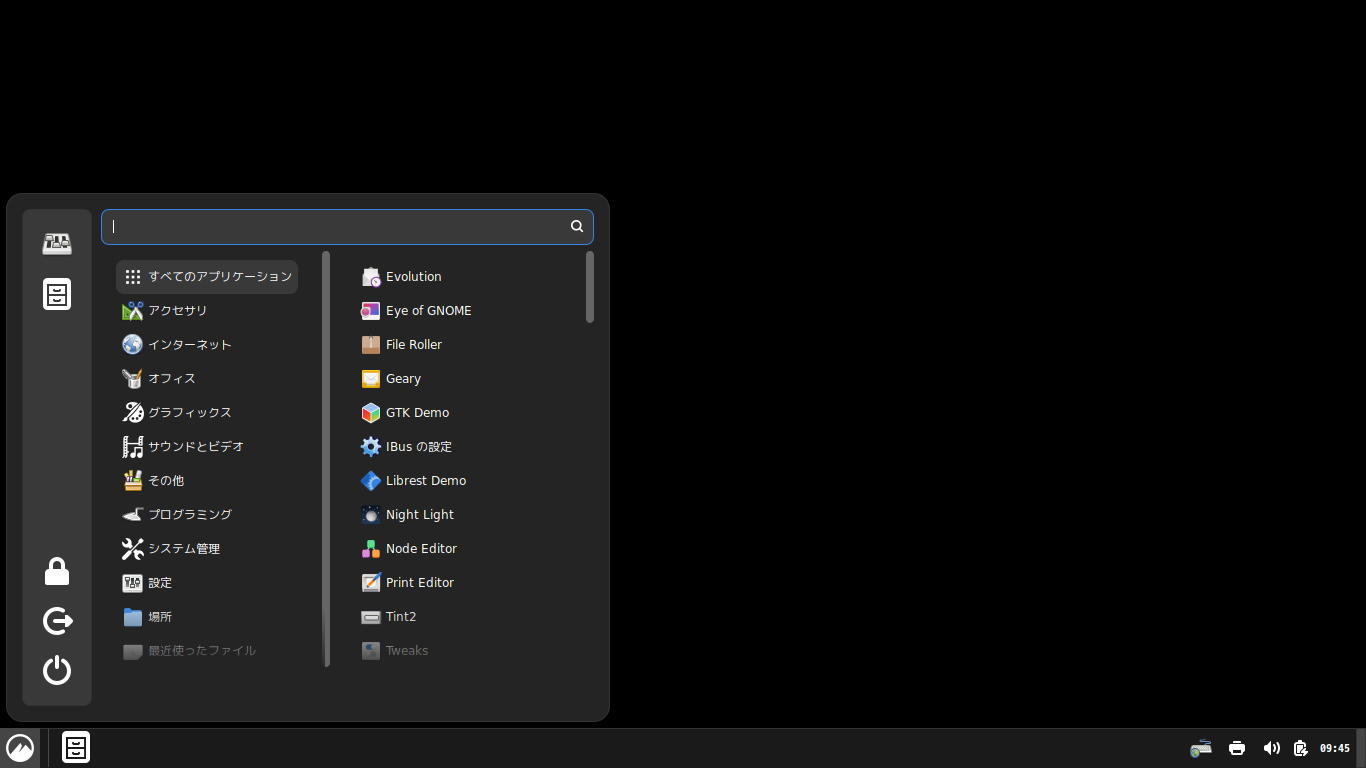Screen dimensions: 1366x768
Task: Select the グラフィックス category
Action: point(207,413)
